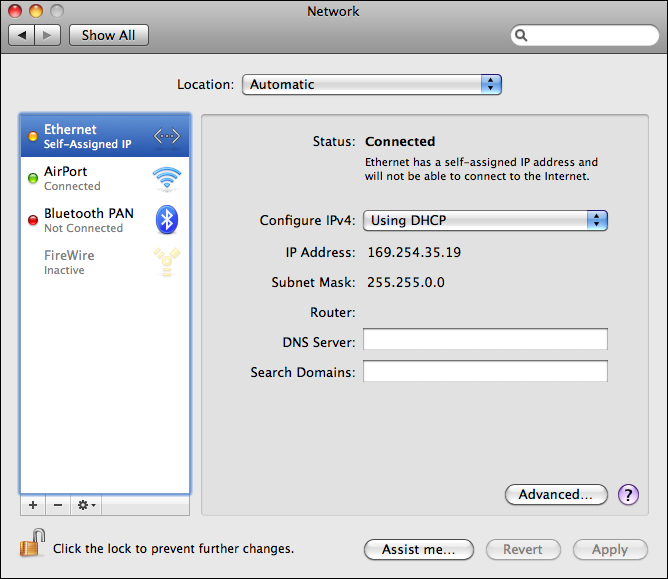Add a new network service with plus
668x579 pixels.
tap(33, 505)
